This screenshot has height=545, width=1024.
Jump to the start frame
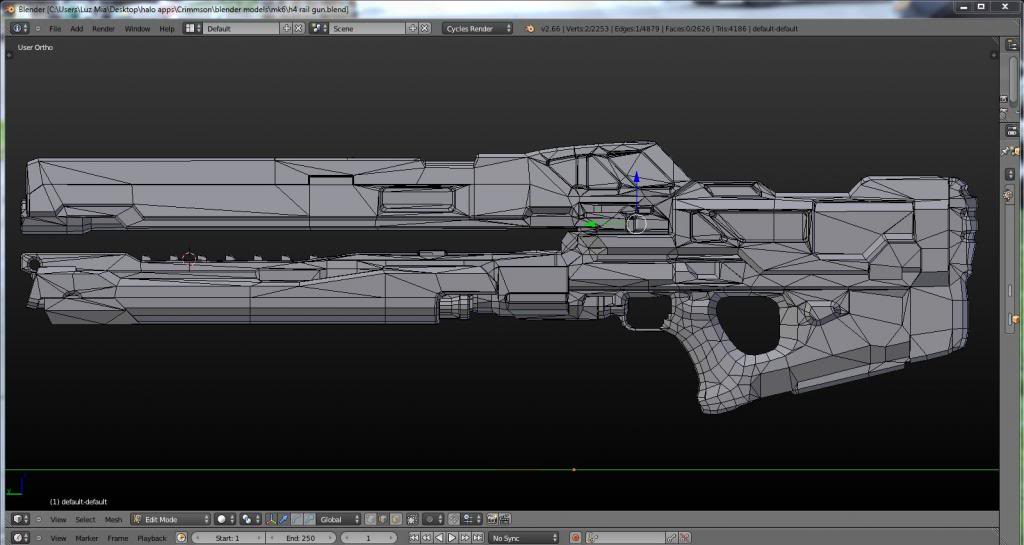pyautogui.click(x=414, y=538)
